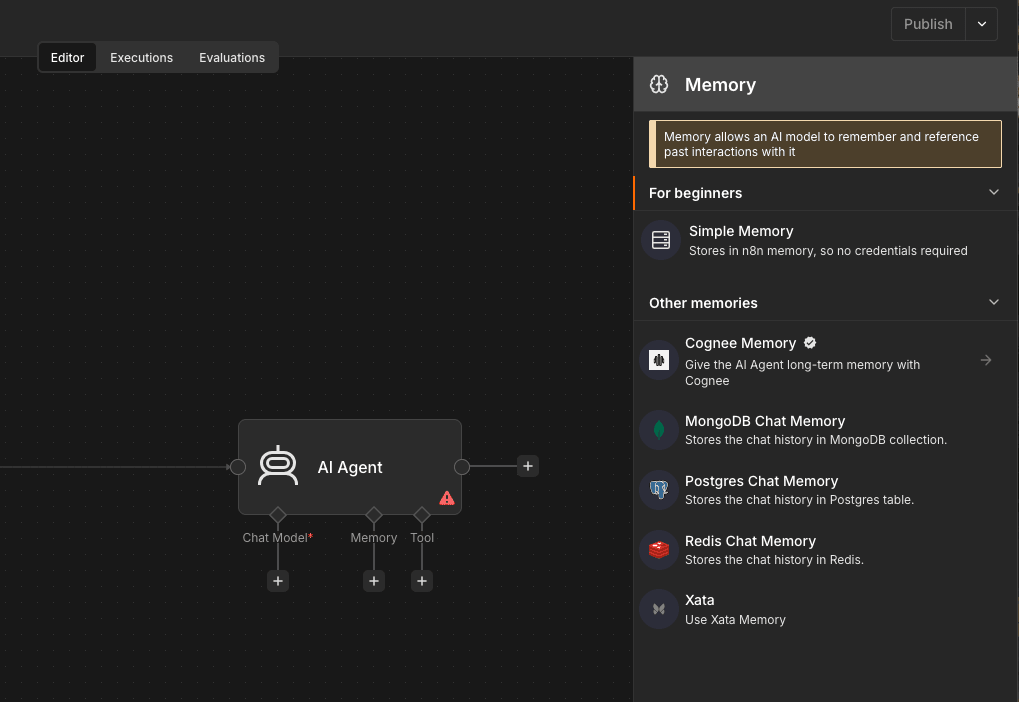Screen dimensions: 1019x702
Task: Add a Tool via its plus button
Action: [x=422, y=581]
